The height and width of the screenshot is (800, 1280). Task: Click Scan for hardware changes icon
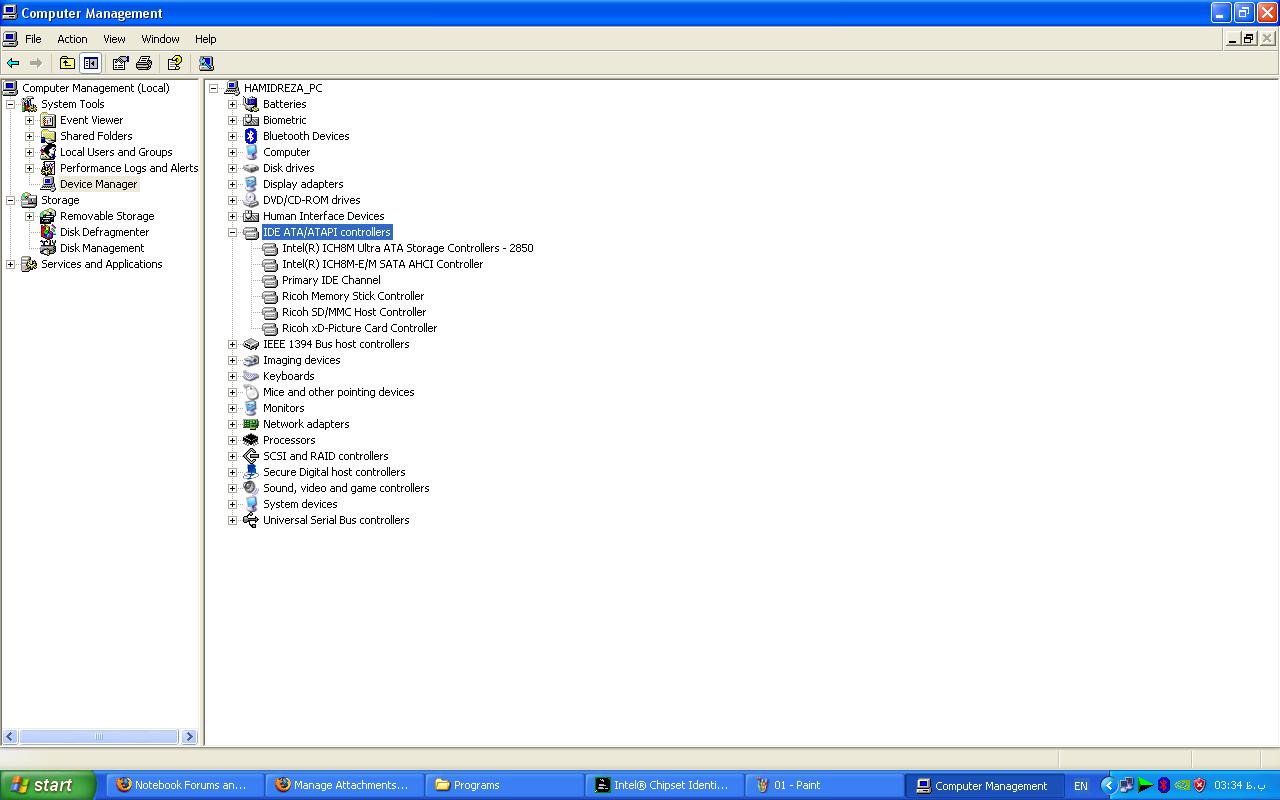coord(206,63)
